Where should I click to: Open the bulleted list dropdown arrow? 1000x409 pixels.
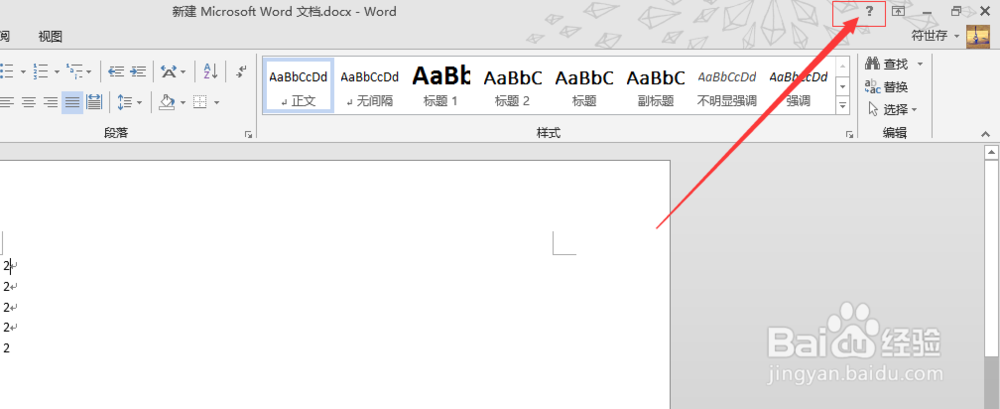click(23, 71)
